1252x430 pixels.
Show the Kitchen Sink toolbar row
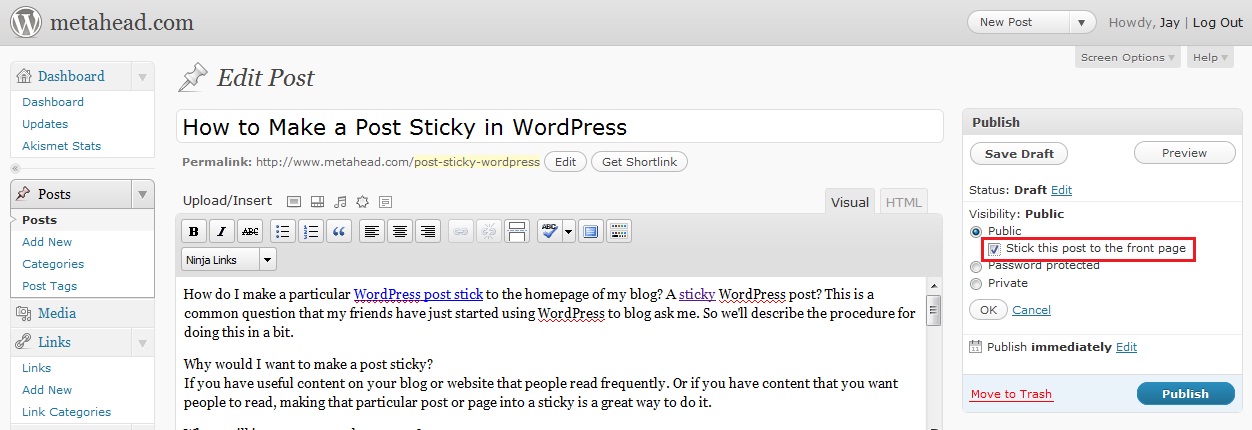pos(619,231)
